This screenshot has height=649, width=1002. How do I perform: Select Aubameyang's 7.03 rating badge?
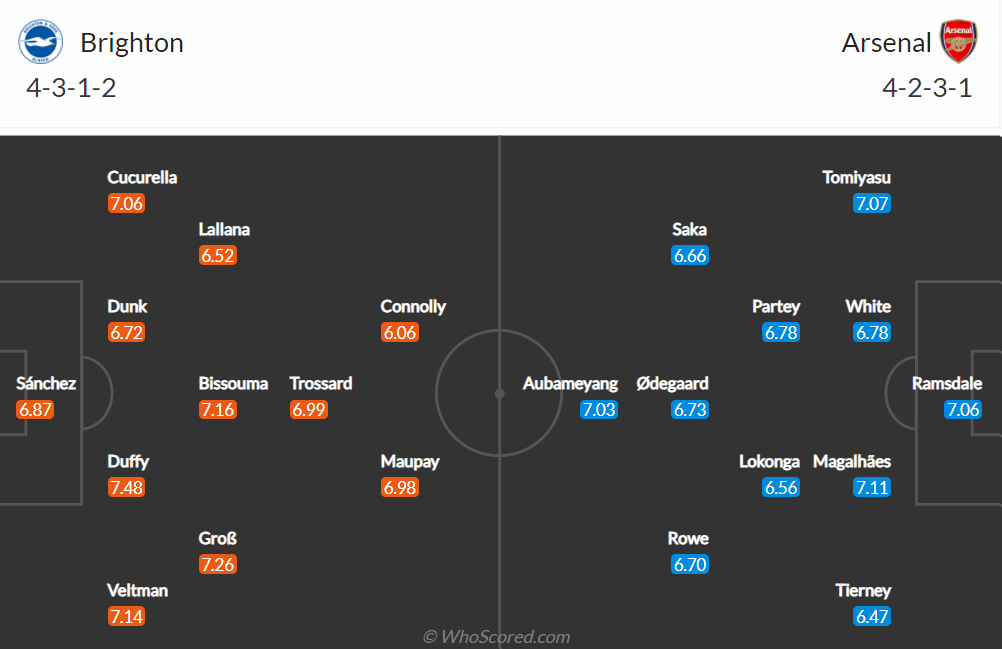(599, 409)
